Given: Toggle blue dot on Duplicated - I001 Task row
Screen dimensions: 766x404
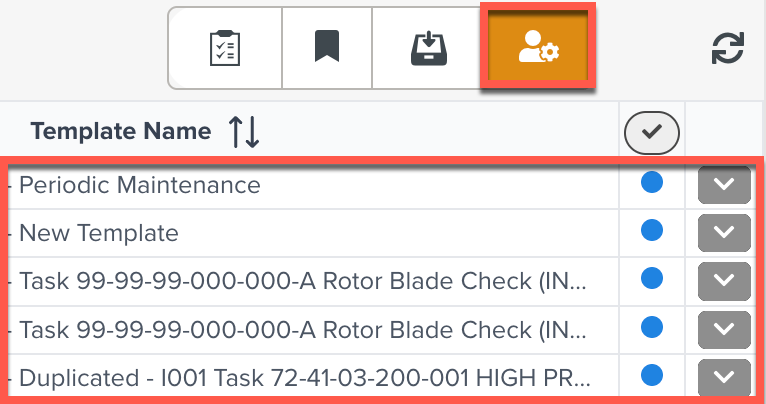Looking at the screenshot, I should coord(651,376).
